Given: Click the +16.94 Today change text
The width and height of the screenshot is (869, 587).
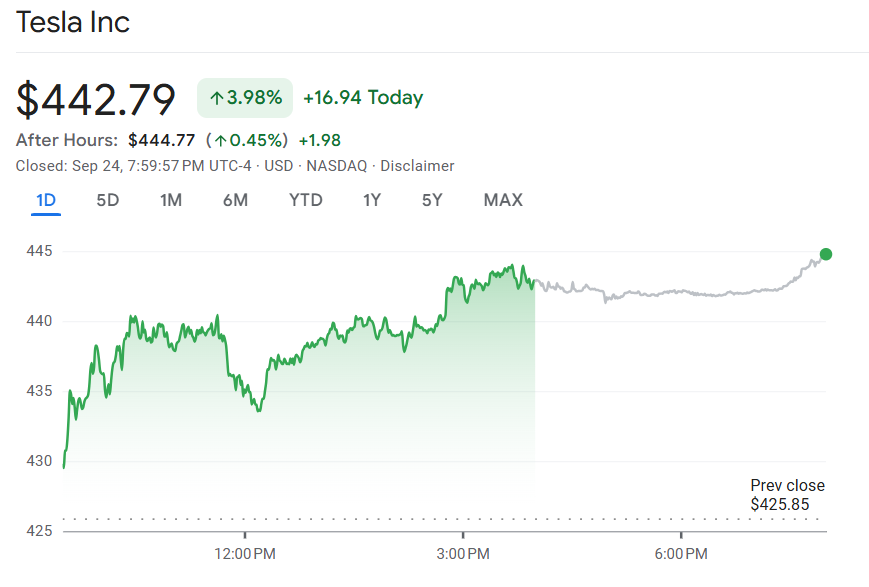Looking at the screenshot, I should (363, 98).
